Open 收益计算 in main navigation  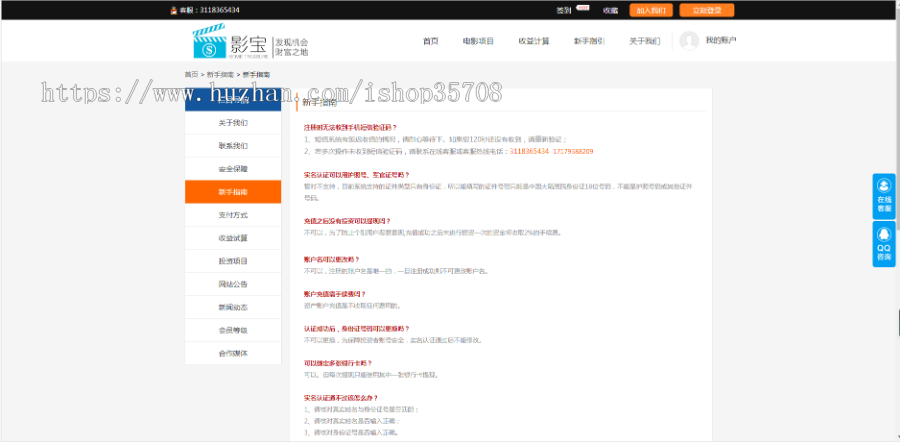tap(534, 41)
